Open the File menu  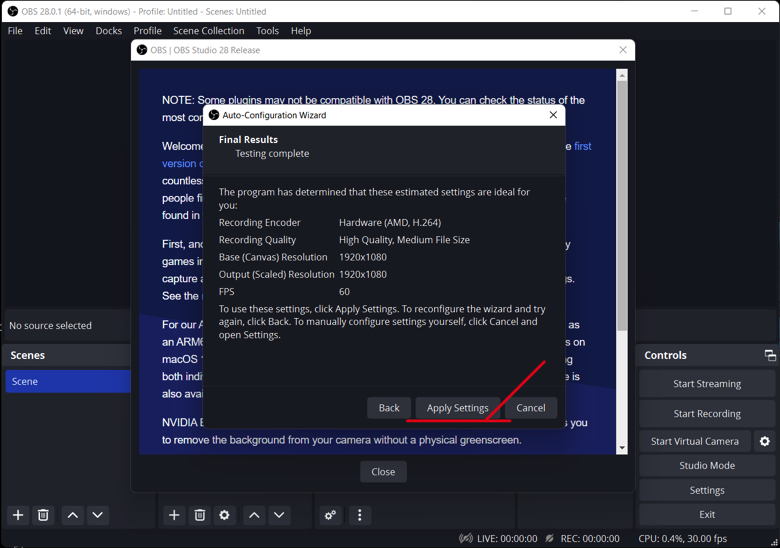[15, 30]
